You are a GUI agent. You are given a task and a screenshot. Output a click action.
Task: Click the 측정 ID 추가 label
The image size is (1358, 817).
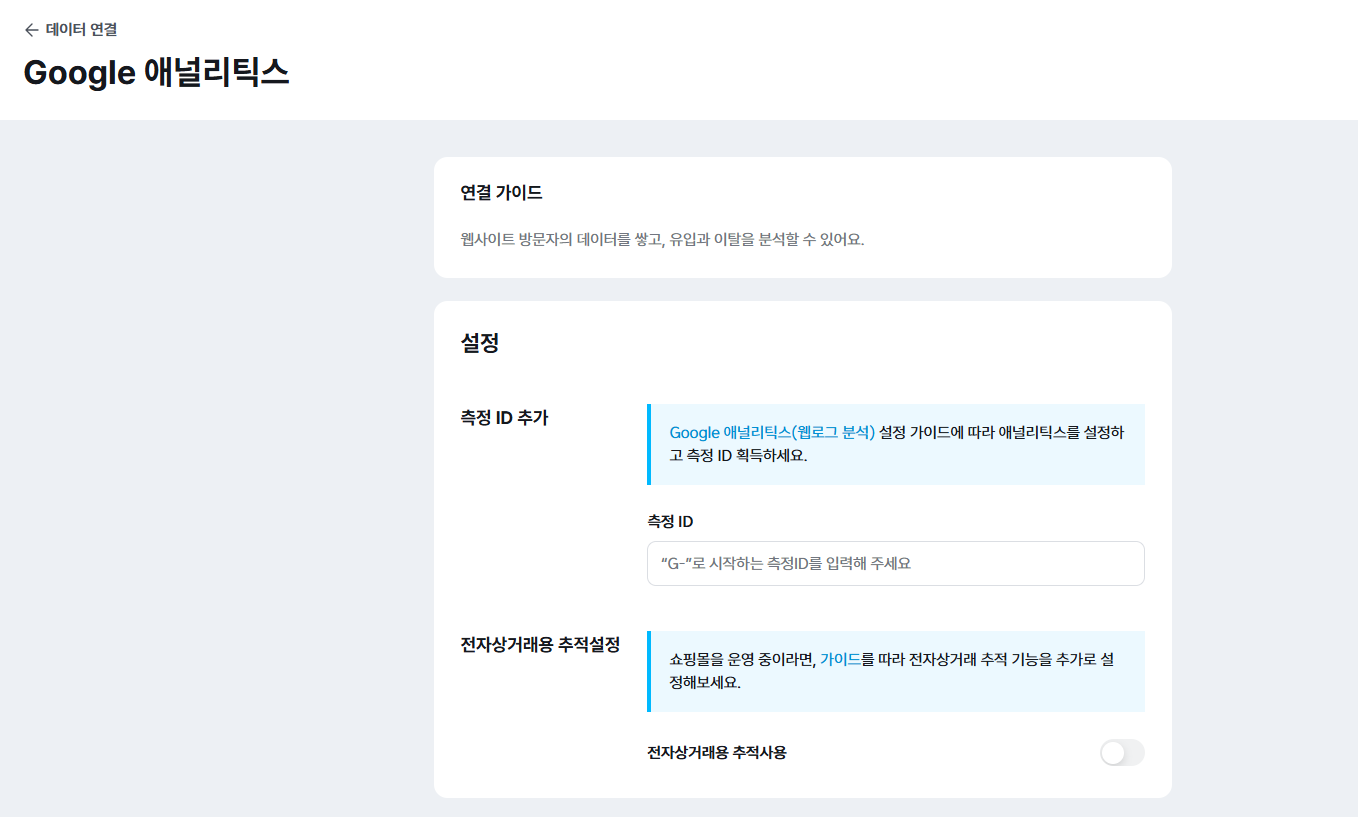[504, 417]
